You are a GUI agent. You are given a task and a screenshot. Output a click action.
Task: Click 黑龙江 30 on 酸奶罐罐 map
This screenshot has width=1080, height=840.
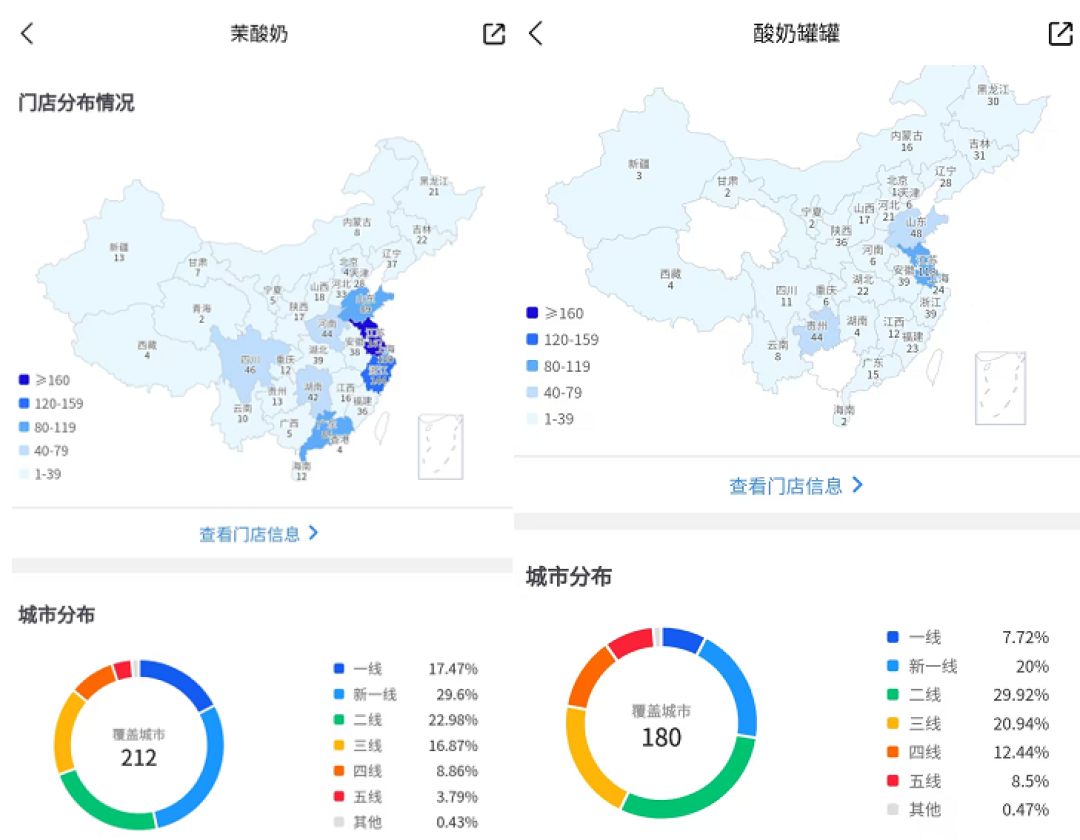pyautogui.click(x=993, y=95)
